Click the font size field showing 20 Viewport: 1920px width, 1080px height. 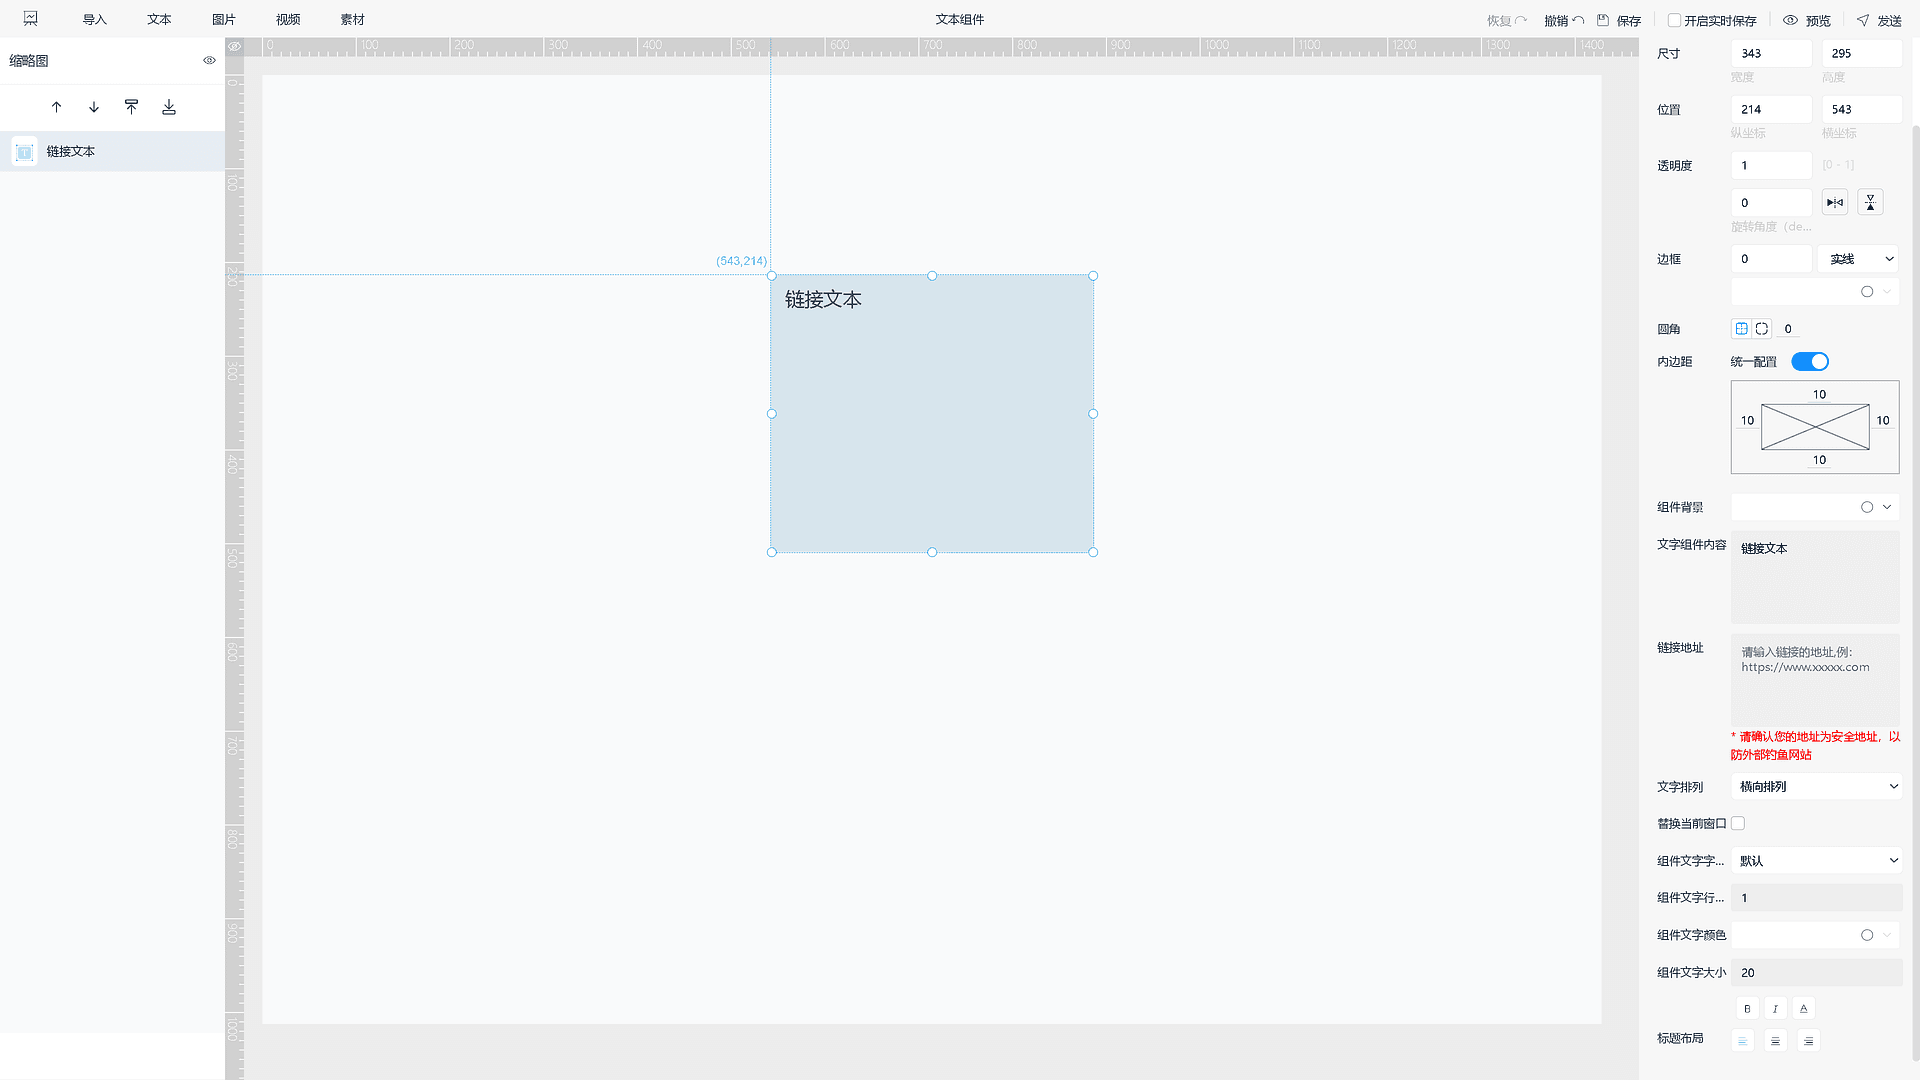pos(1817,973)
